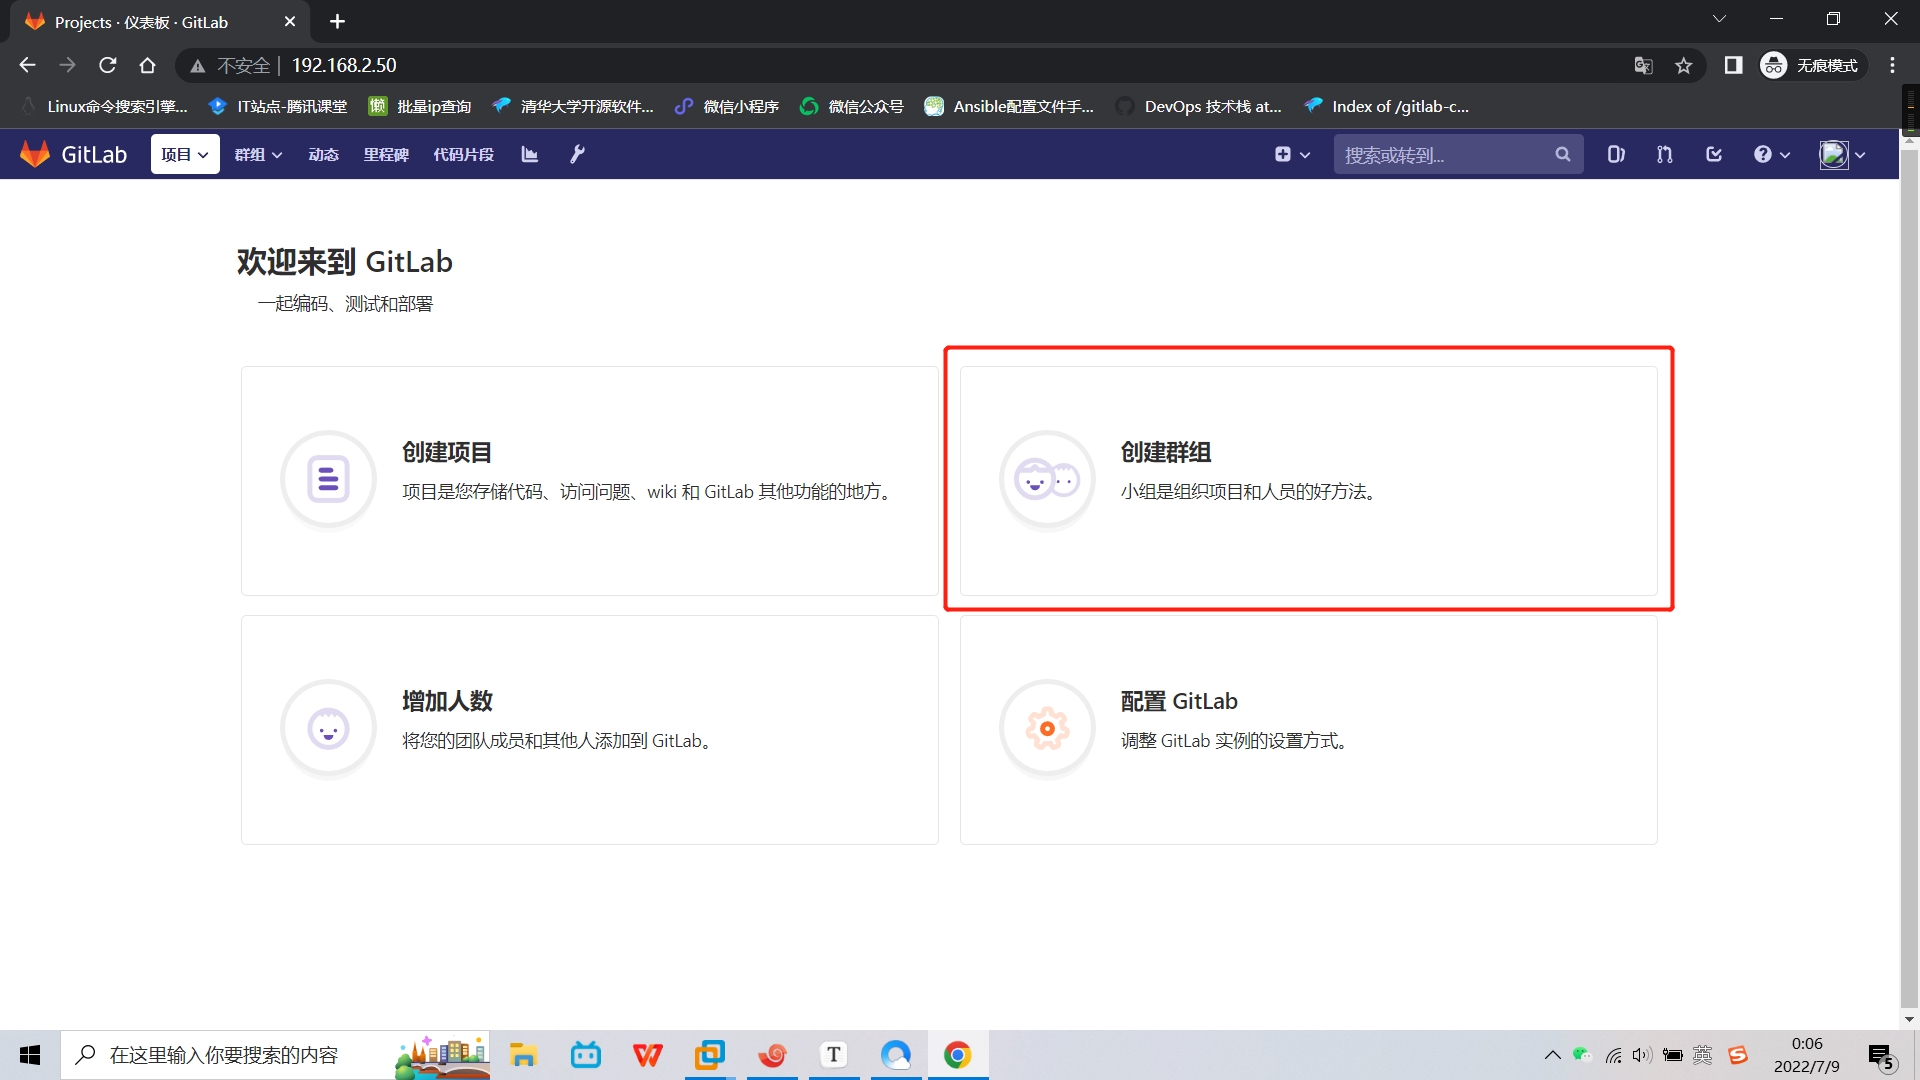
Task: Click the search magnifier icon
Action: point(1563,154)
